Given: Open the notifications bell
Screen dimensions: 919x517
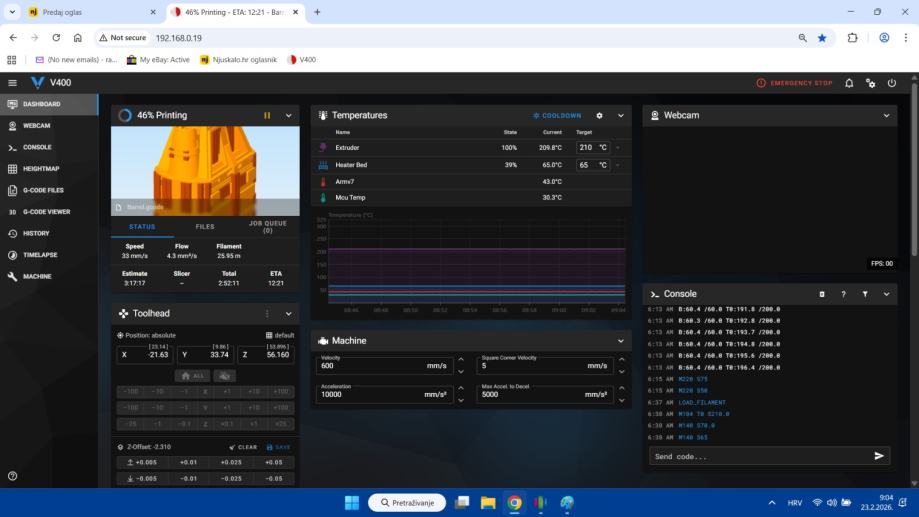Looking at the screenshot, I should (849, 83).
